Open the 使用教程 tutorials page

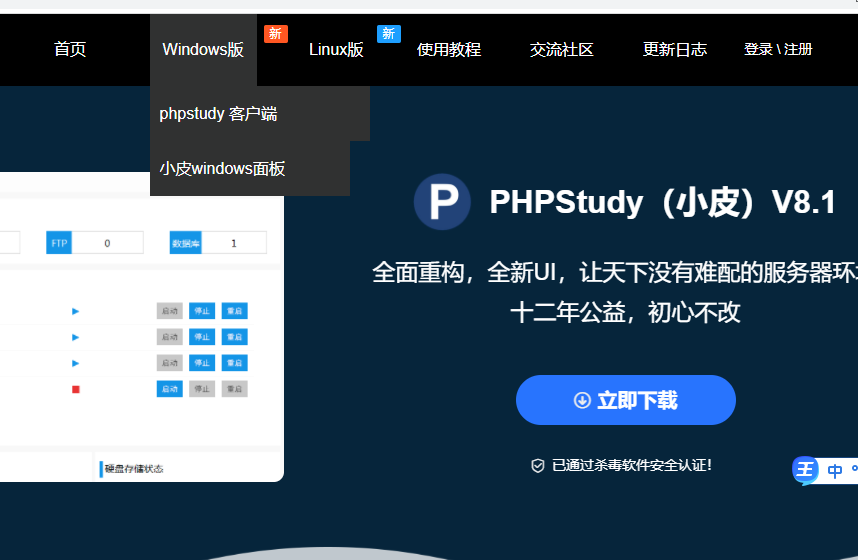point(449,50)
